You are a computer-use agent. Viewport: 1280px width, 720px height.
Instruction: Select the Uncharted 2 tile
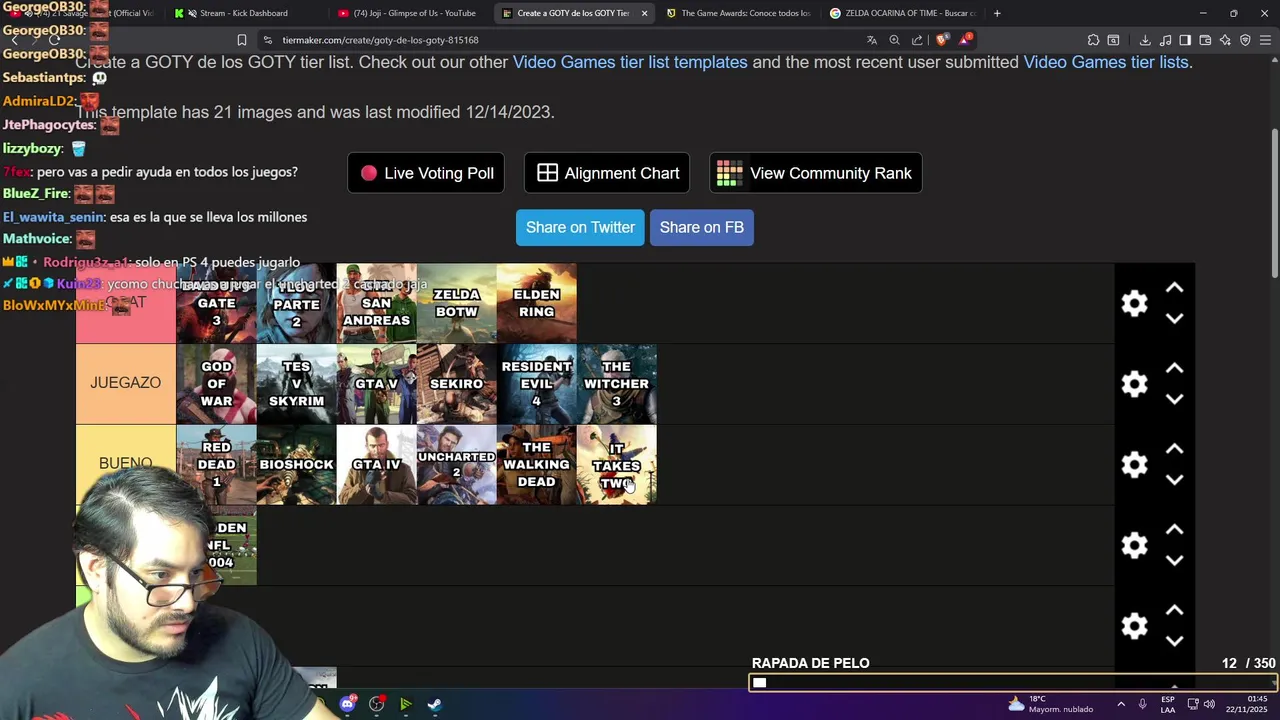click(457, 465)
